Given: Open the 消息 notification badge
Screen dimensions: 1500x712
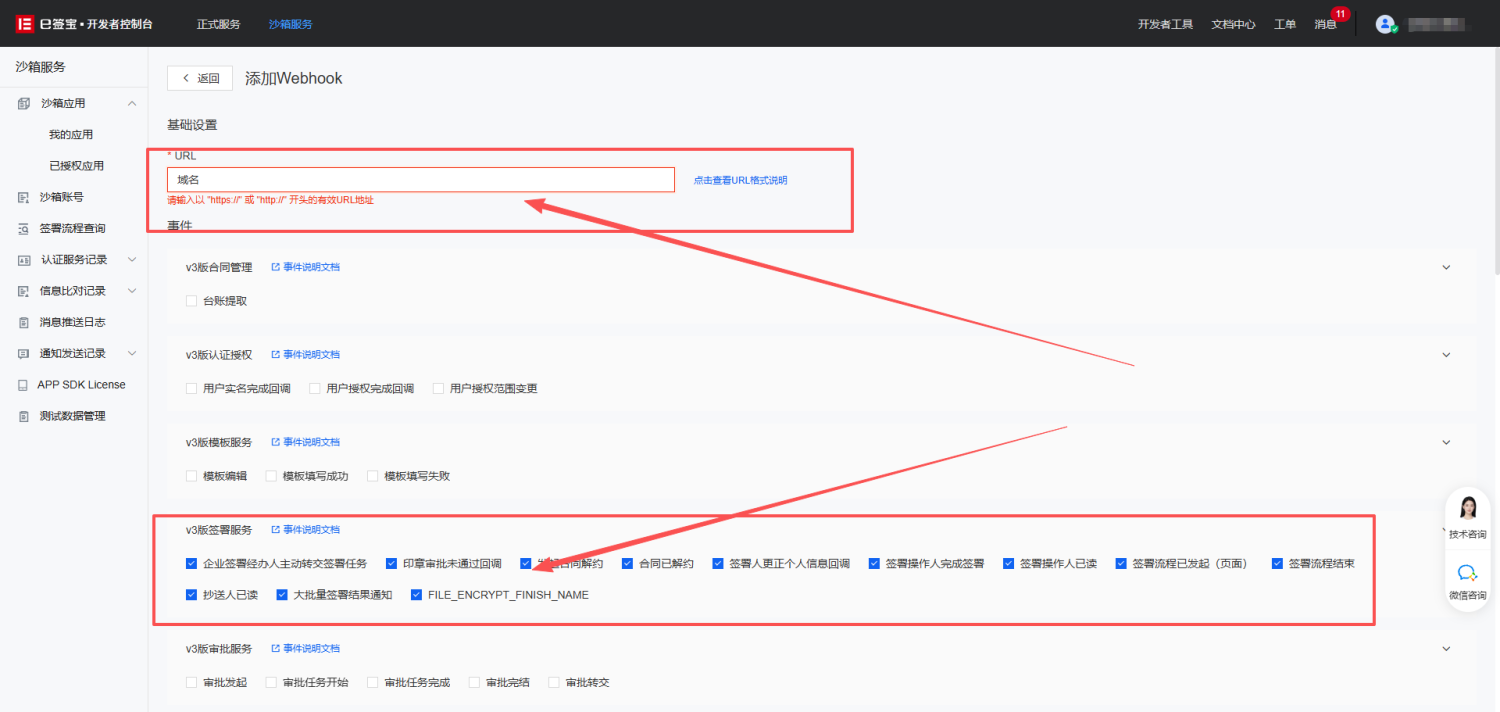Looking at the screenshot, I should (1339, 15).
